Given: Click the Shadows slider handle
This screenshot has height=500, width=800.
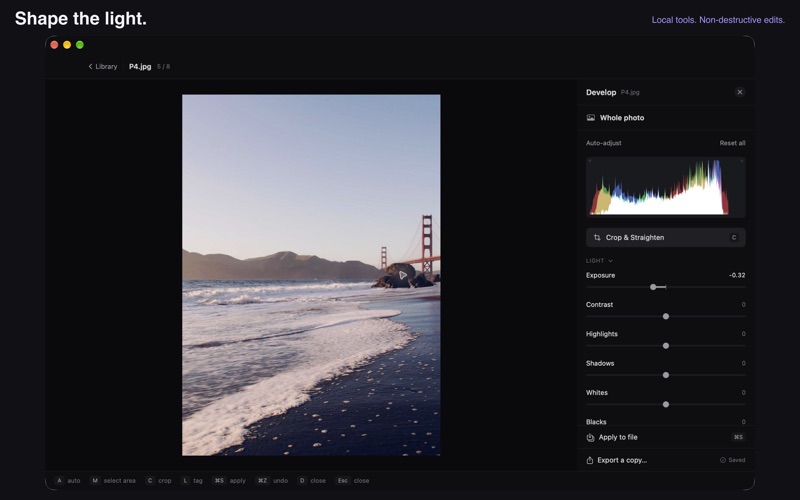Looking at the screenshot, I should [665, 375].
